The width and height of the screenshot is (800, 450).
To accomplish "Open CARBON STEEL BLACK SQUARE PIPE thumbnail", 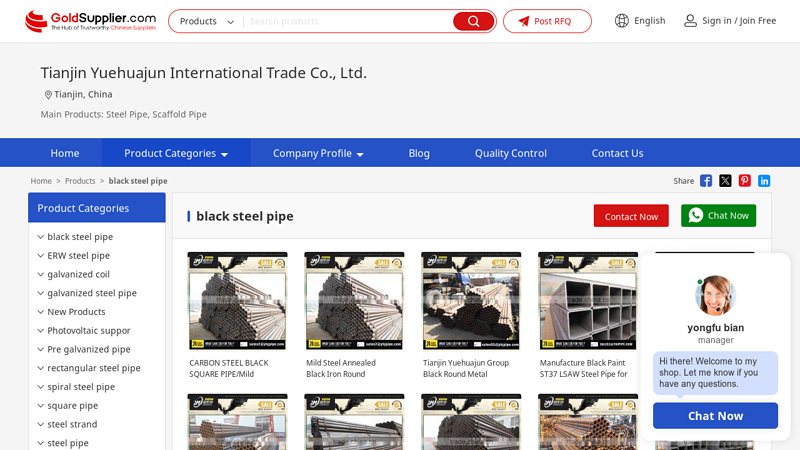I will pyautogui.click(x=237, y=301).
